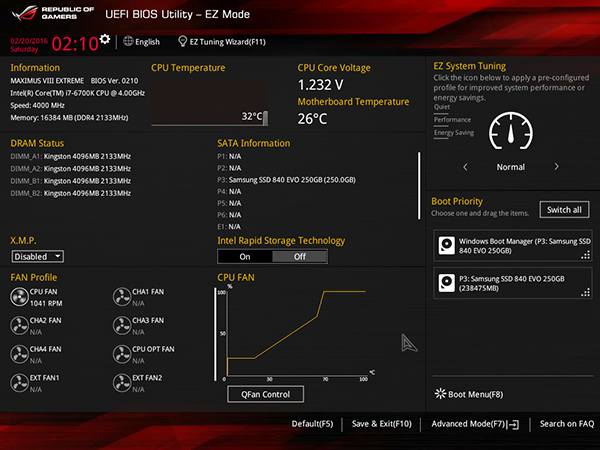The image size is (600, 450).
Task: Click the CPU FAN curve graph
Action: point(297,333)
